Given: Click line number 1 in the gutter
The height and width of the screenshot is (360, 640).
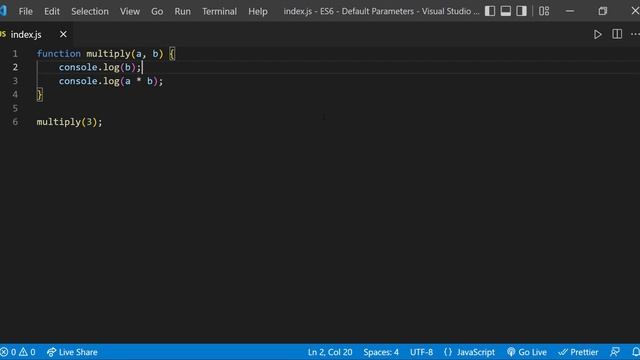Looking at the screenshot, I should coord(15,53).
